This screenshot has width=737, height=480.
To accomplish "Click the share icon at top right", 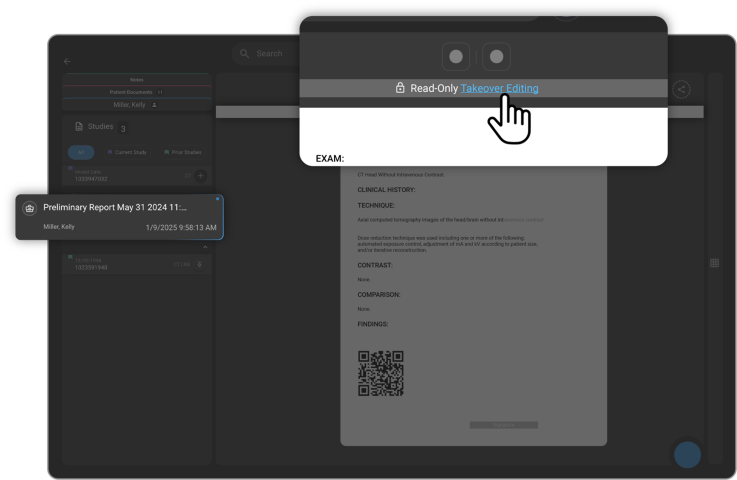I will pyautogui.click(x=681, y=89).
